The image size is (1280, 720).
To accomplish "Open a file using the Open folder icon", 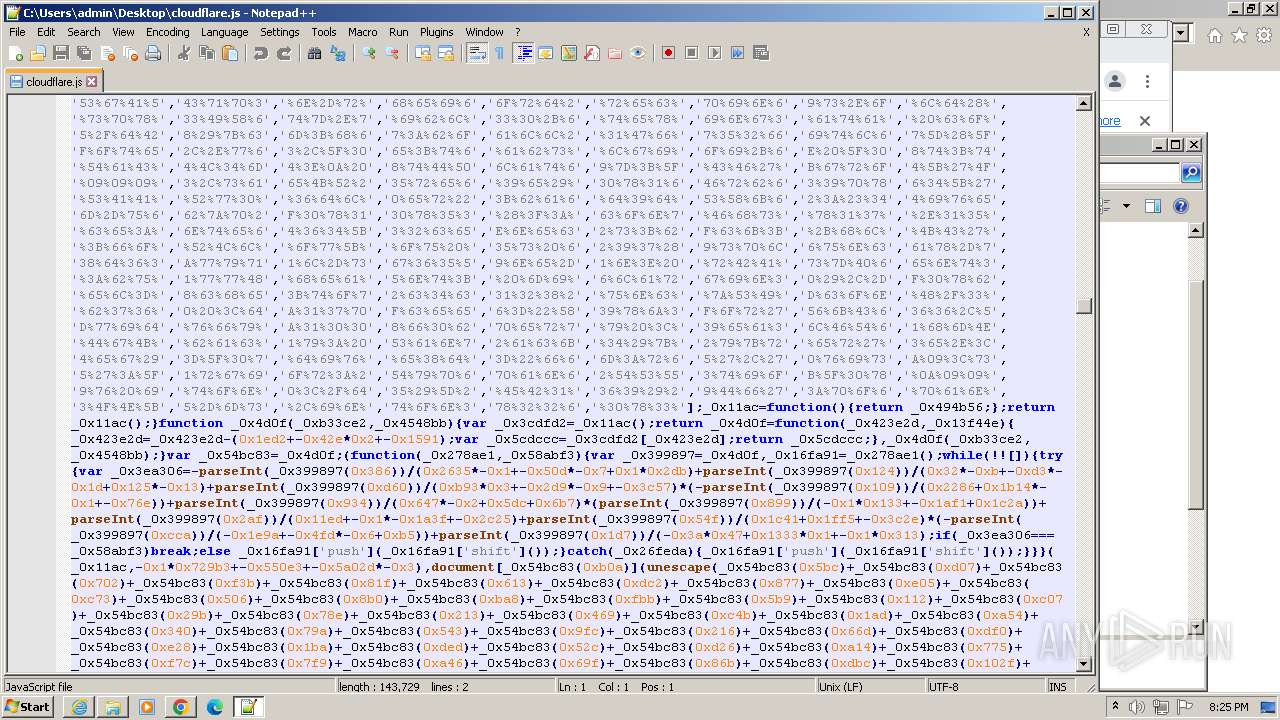I will [38, 53].
